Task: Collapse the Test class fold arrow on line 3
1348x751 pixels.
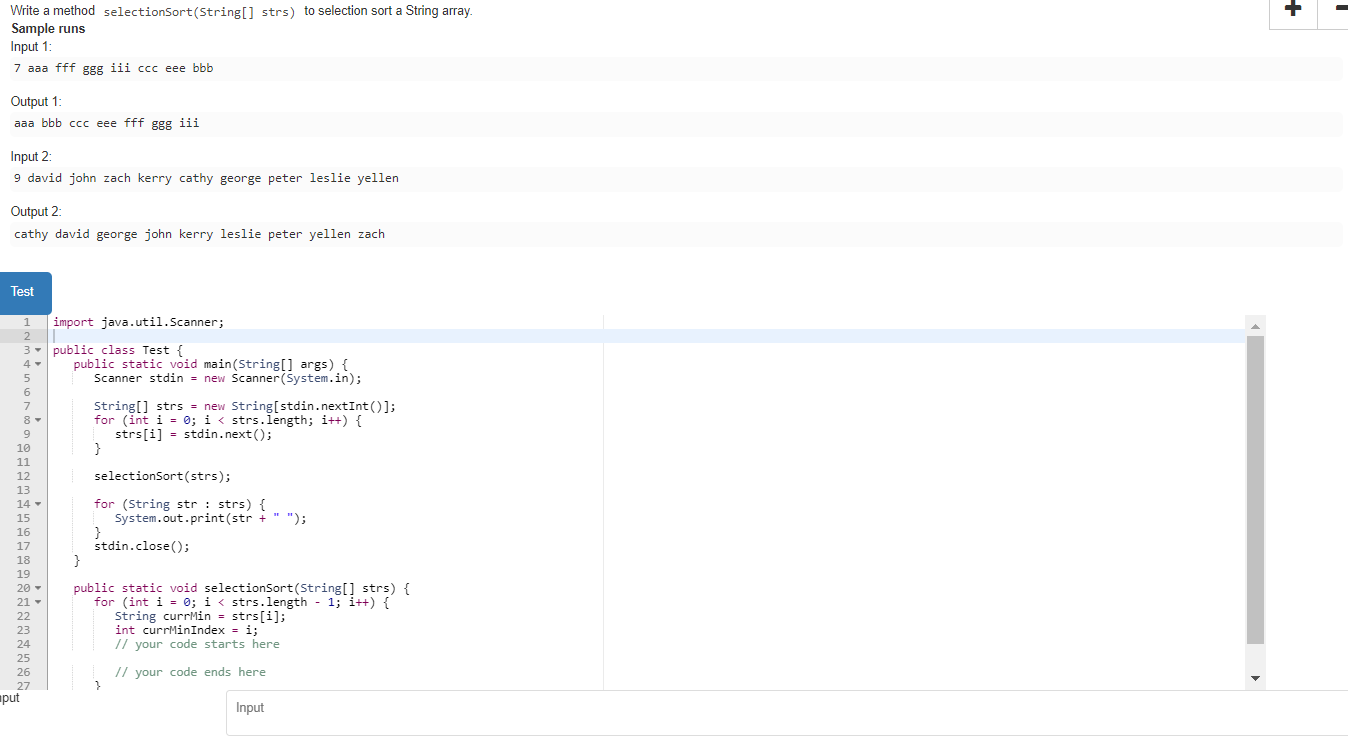Action: pyautogui.click(x=38, y=350)
